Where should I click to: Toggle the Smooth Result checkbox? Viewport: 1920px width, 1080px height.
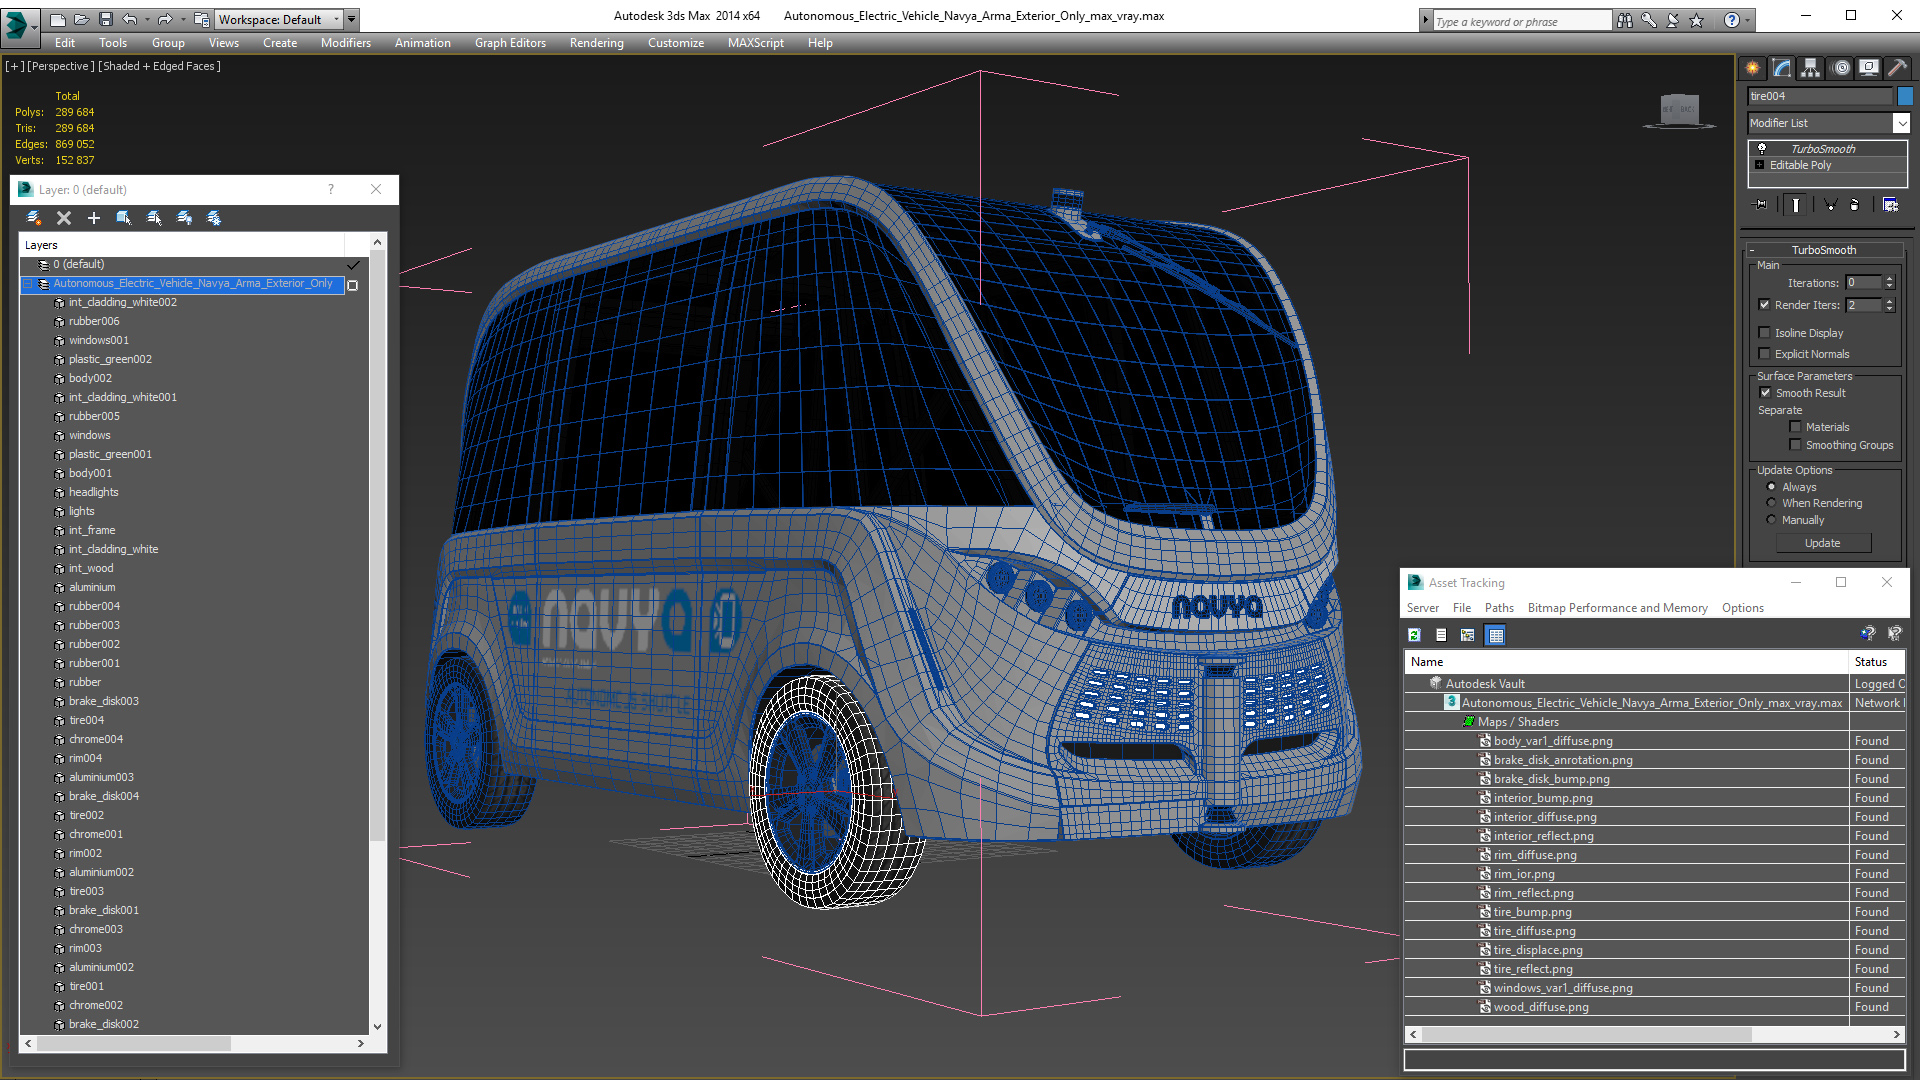(1765, 393)
